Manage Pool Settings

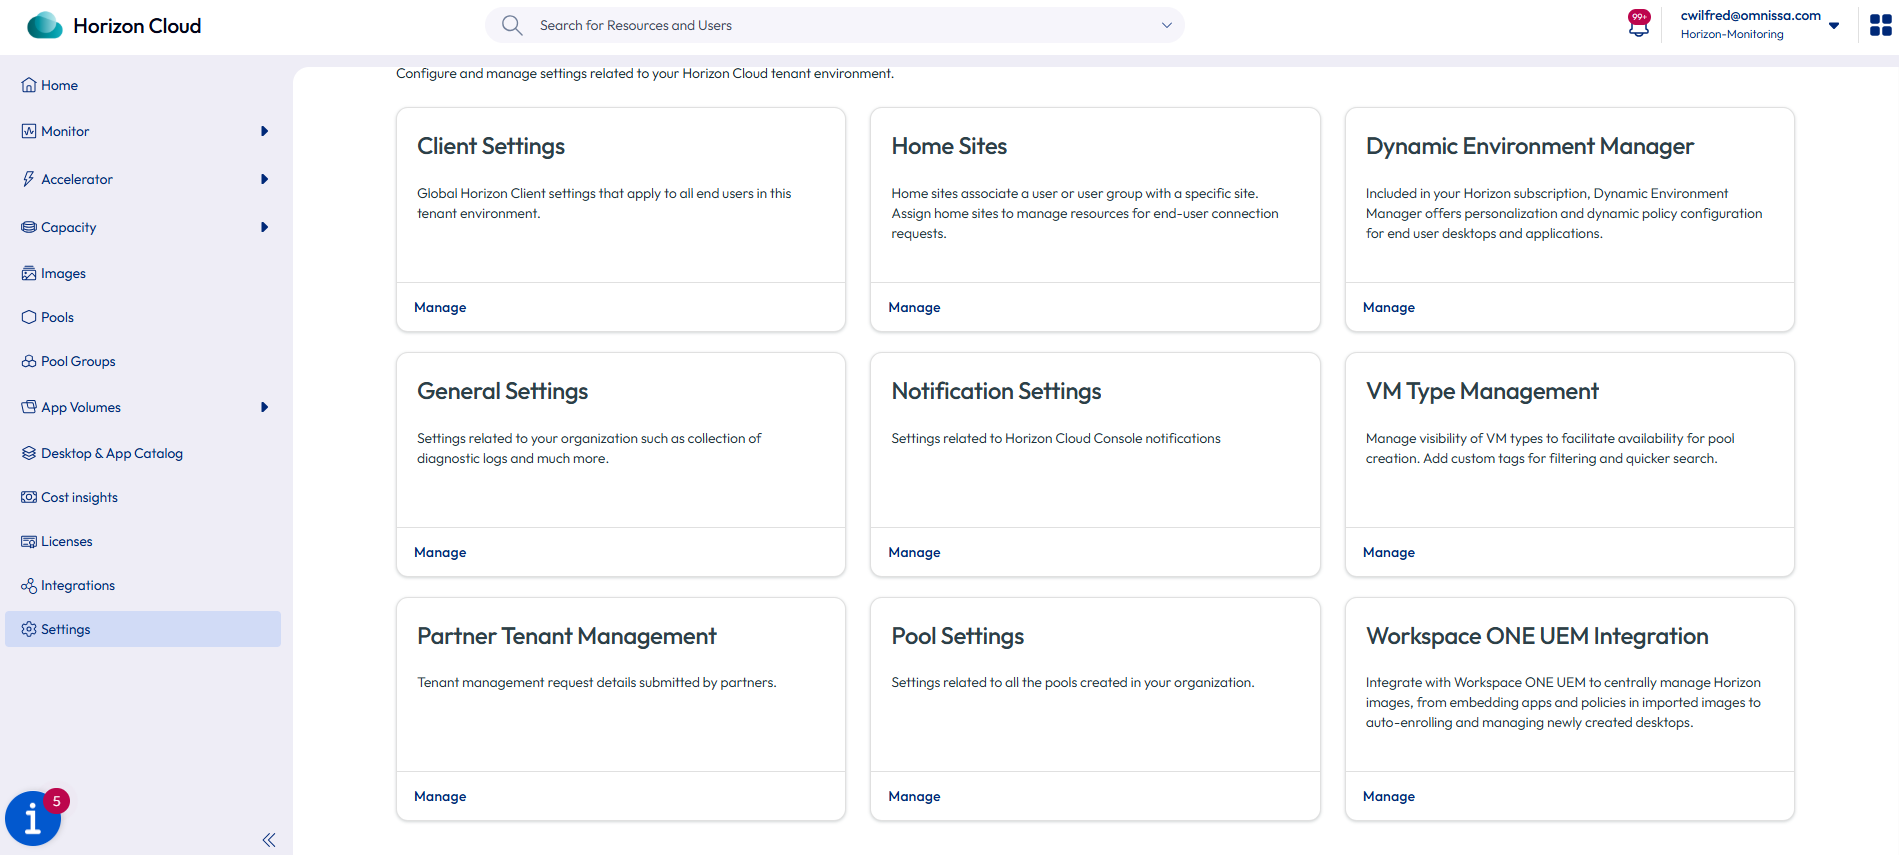click(914, 796)
